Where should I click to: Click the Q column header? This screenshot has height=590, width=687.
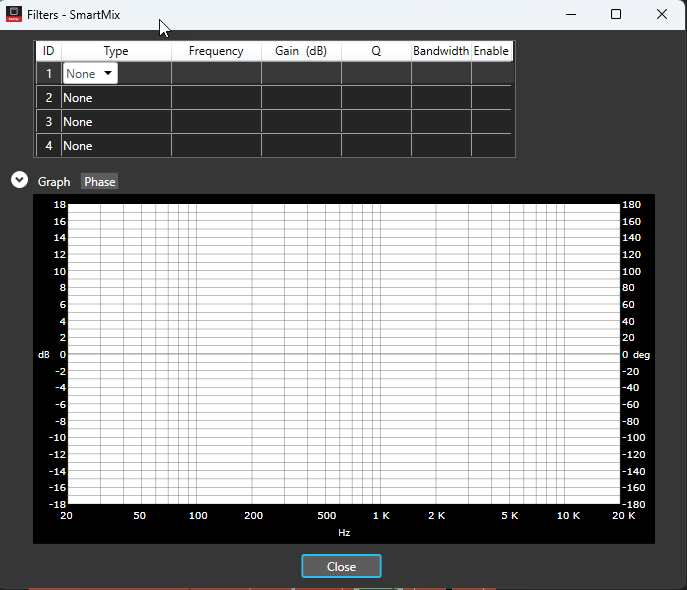(376, 51)
